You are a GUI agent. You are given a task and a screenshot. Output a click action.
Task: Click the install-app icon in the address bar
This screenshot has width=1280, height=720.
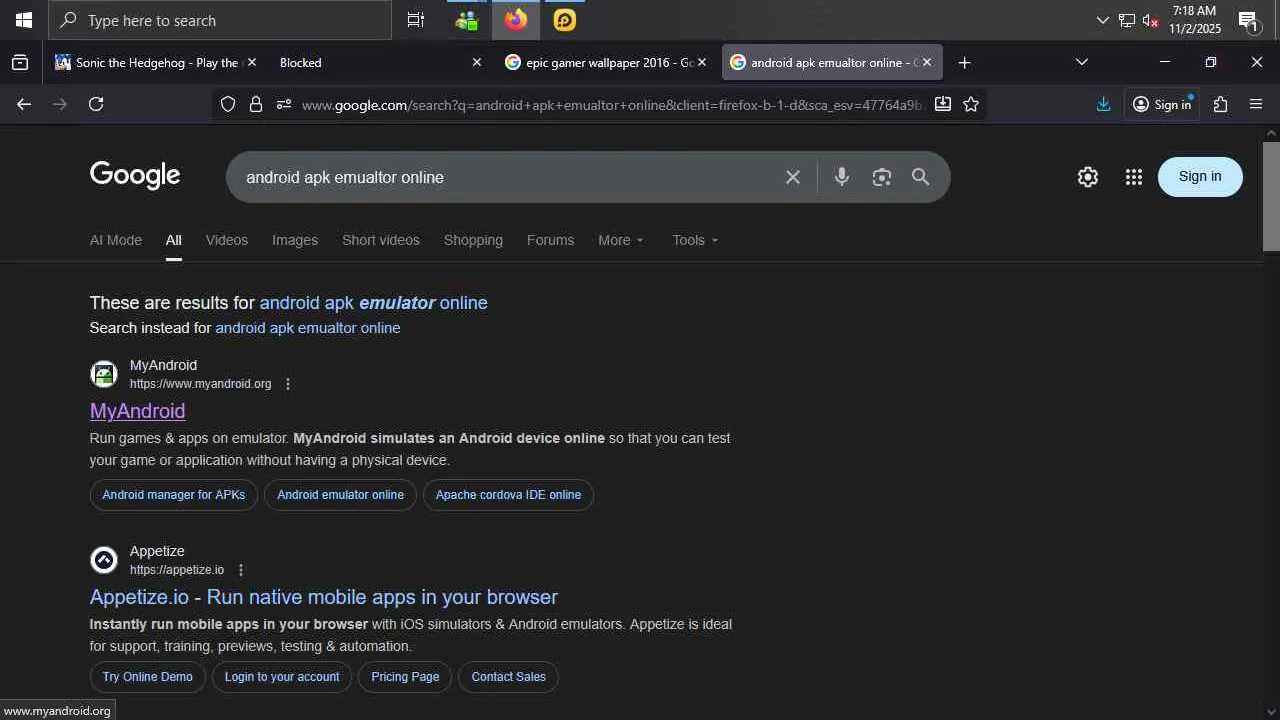(943, 104)
